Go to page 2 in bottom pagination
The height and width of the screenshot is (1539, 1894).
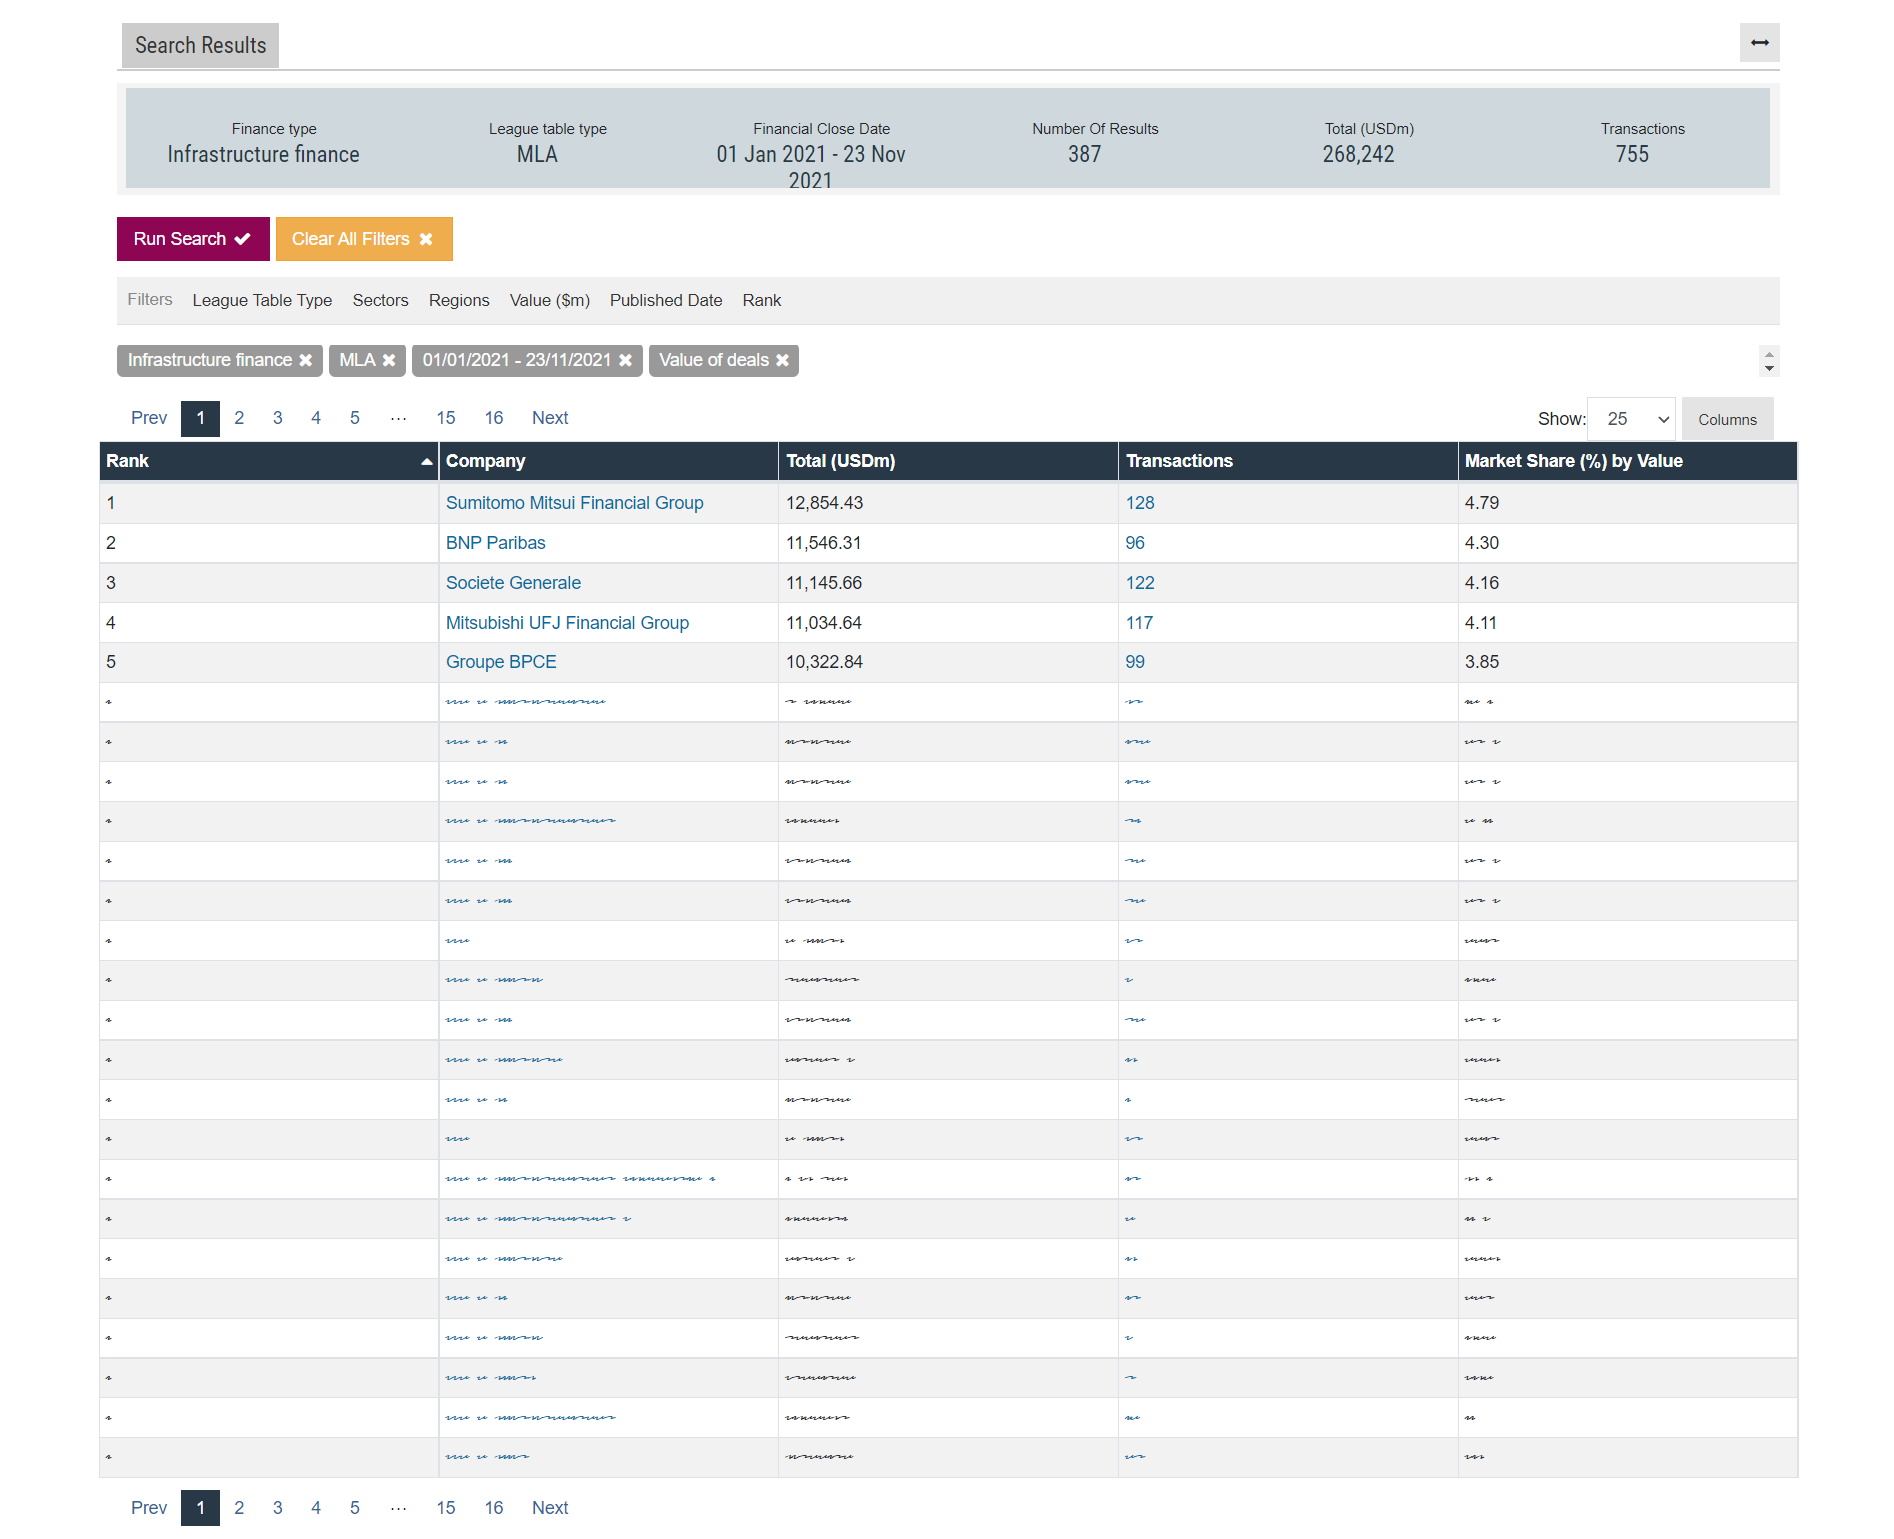[239, 1508]
